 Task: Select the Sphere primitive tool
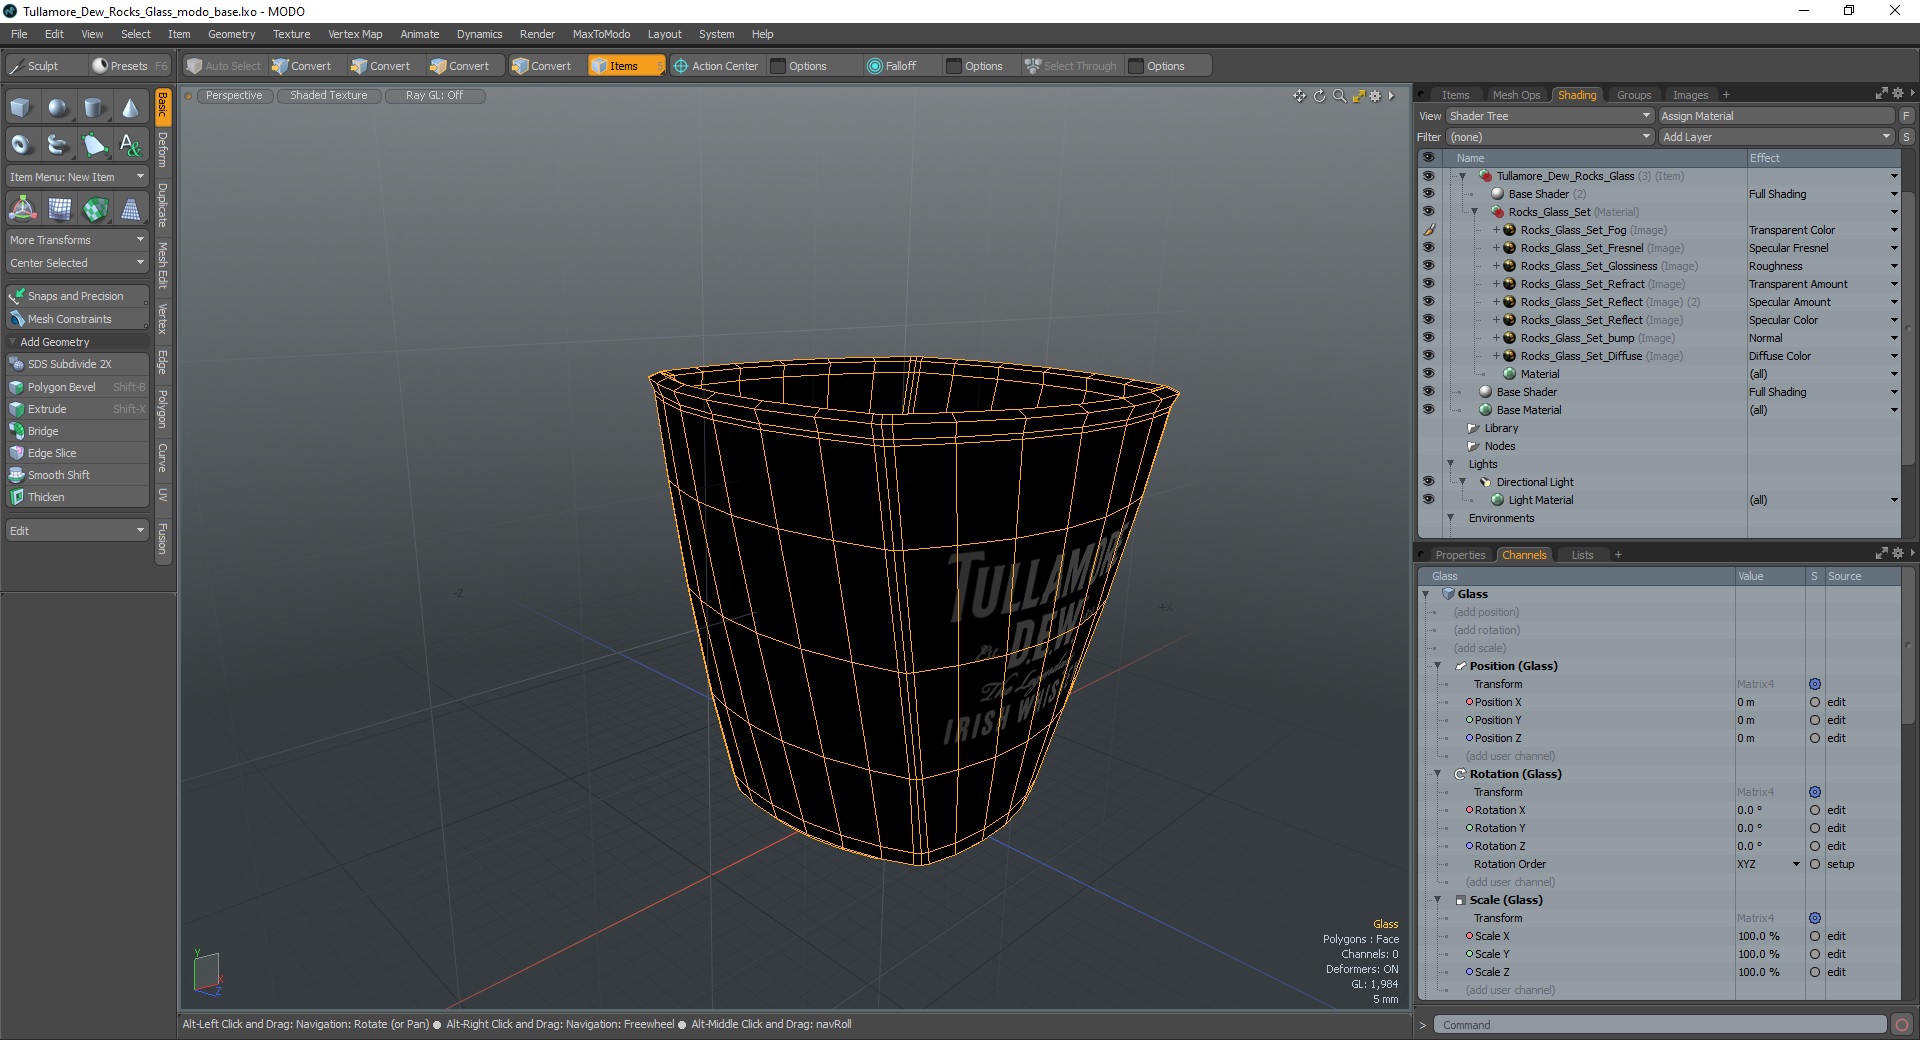point(58,108)
